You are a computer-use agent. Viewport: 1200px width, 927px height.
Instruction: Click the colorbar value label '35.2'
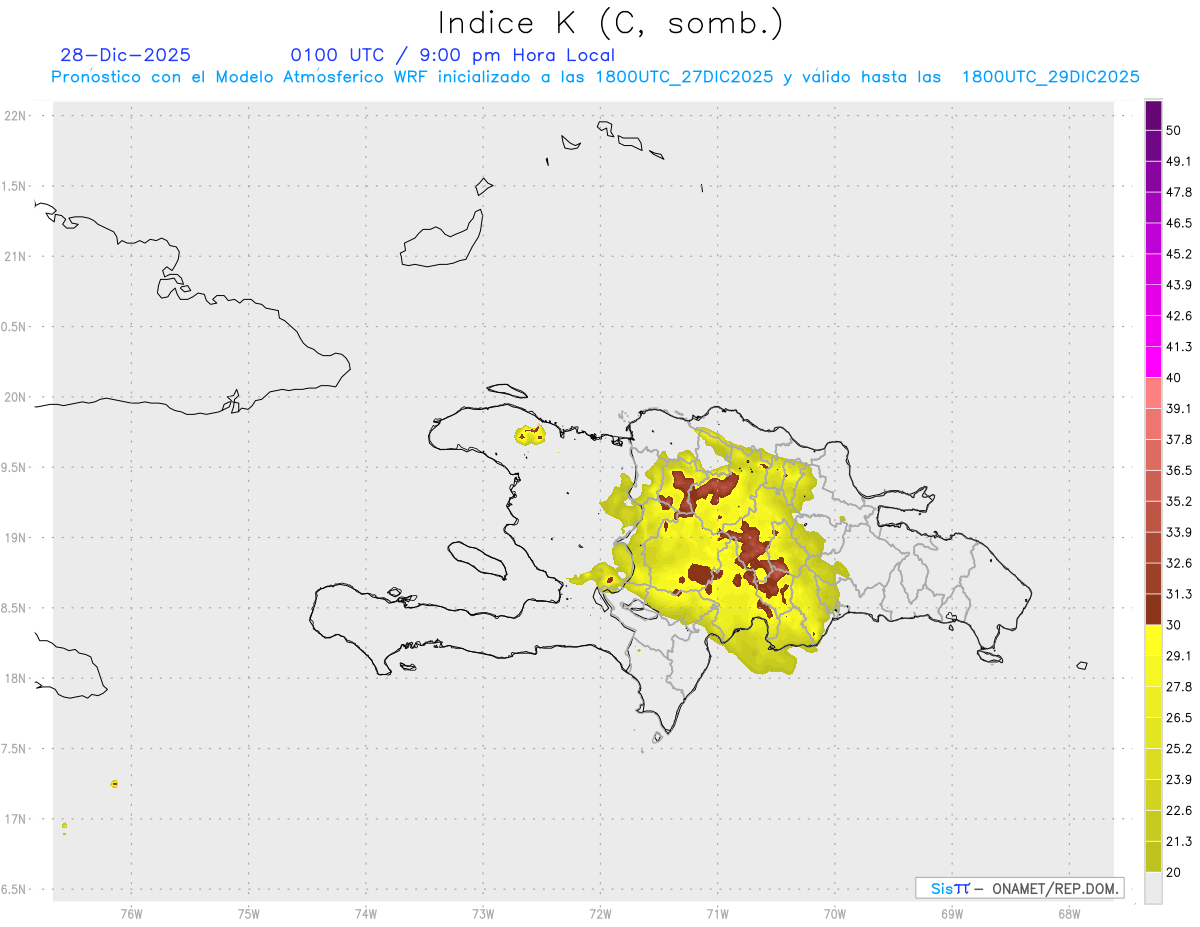pos(1179,501)
